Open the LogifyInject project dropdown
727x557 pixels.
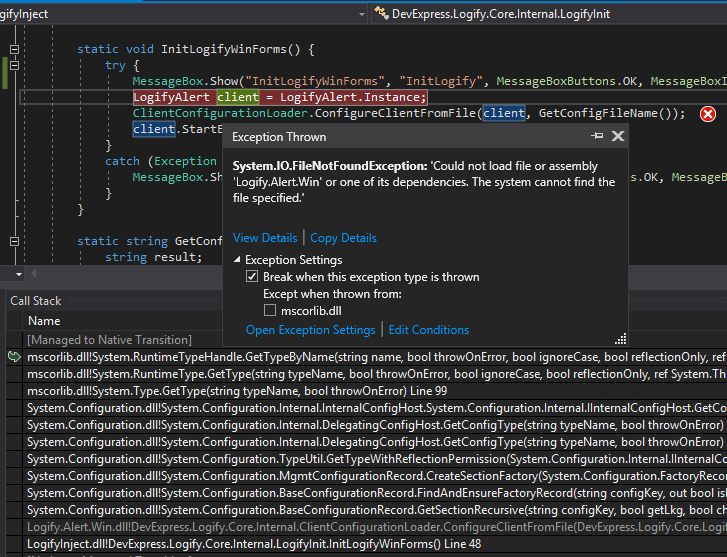tap(362, 14)
